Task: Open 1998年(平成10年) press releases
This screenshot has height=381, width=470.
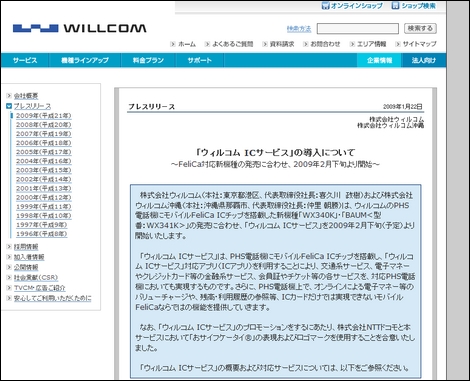Action: point(44,216)
